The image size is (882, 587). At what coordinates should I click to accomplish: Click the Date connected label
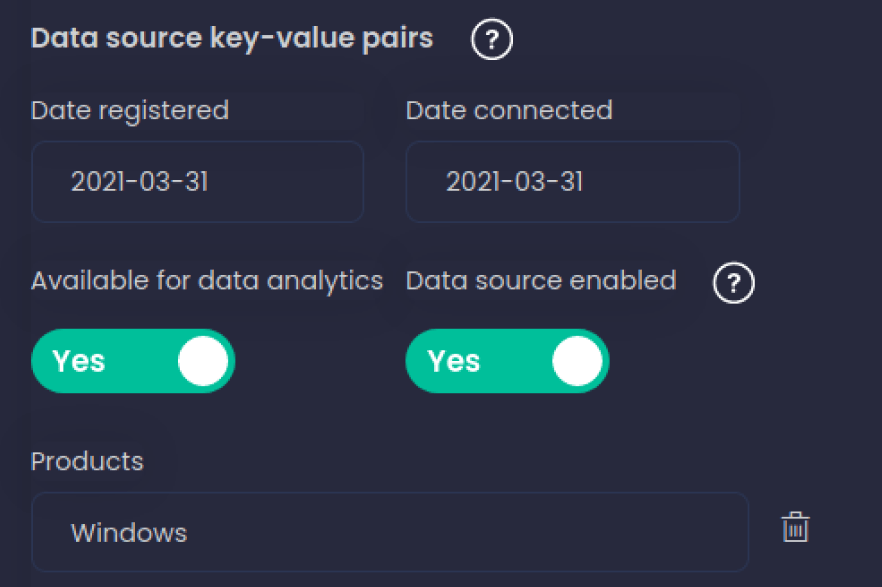pos(509,109)
